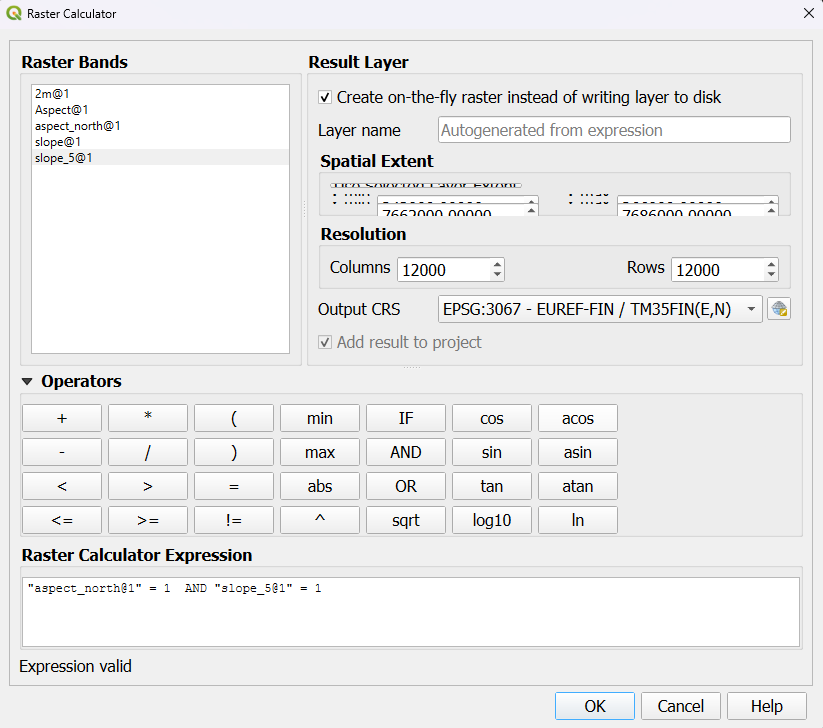Click the QGIS logo in title bar

click(14, 13)
